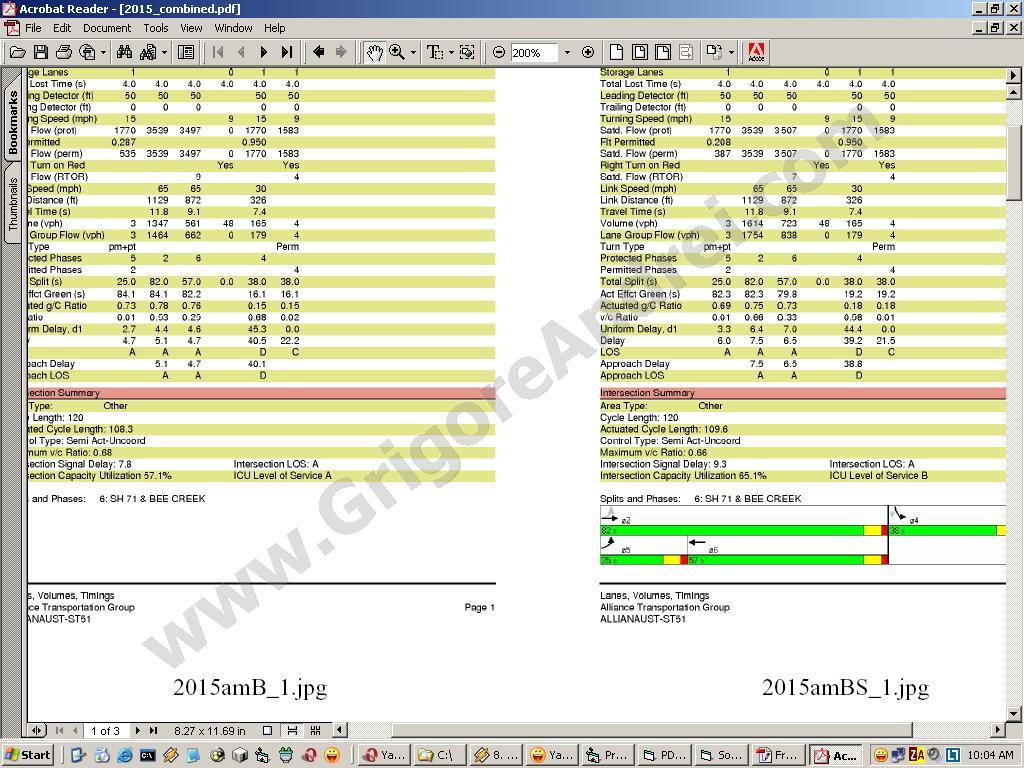The image size is (1024, 768).
Task: Toggle the navigation pane from toolbar
Action: tap(186, 52)
